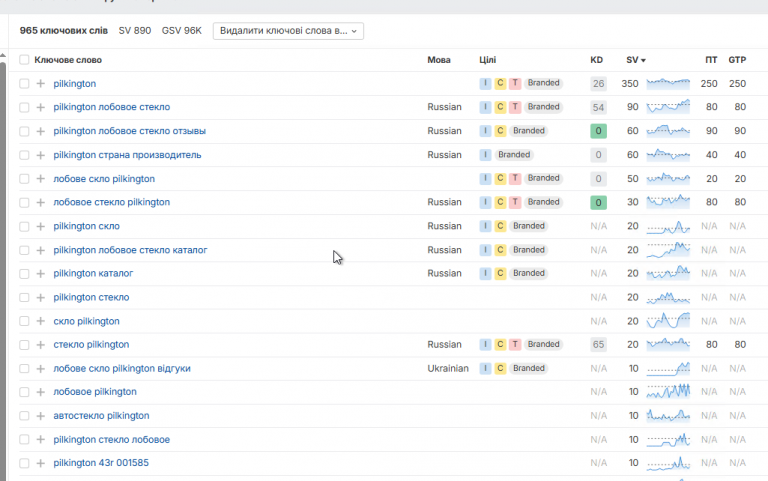Open лобове скло pilkington відгуки link
Viewport: 768px width, 481px height.
point(122,368)
